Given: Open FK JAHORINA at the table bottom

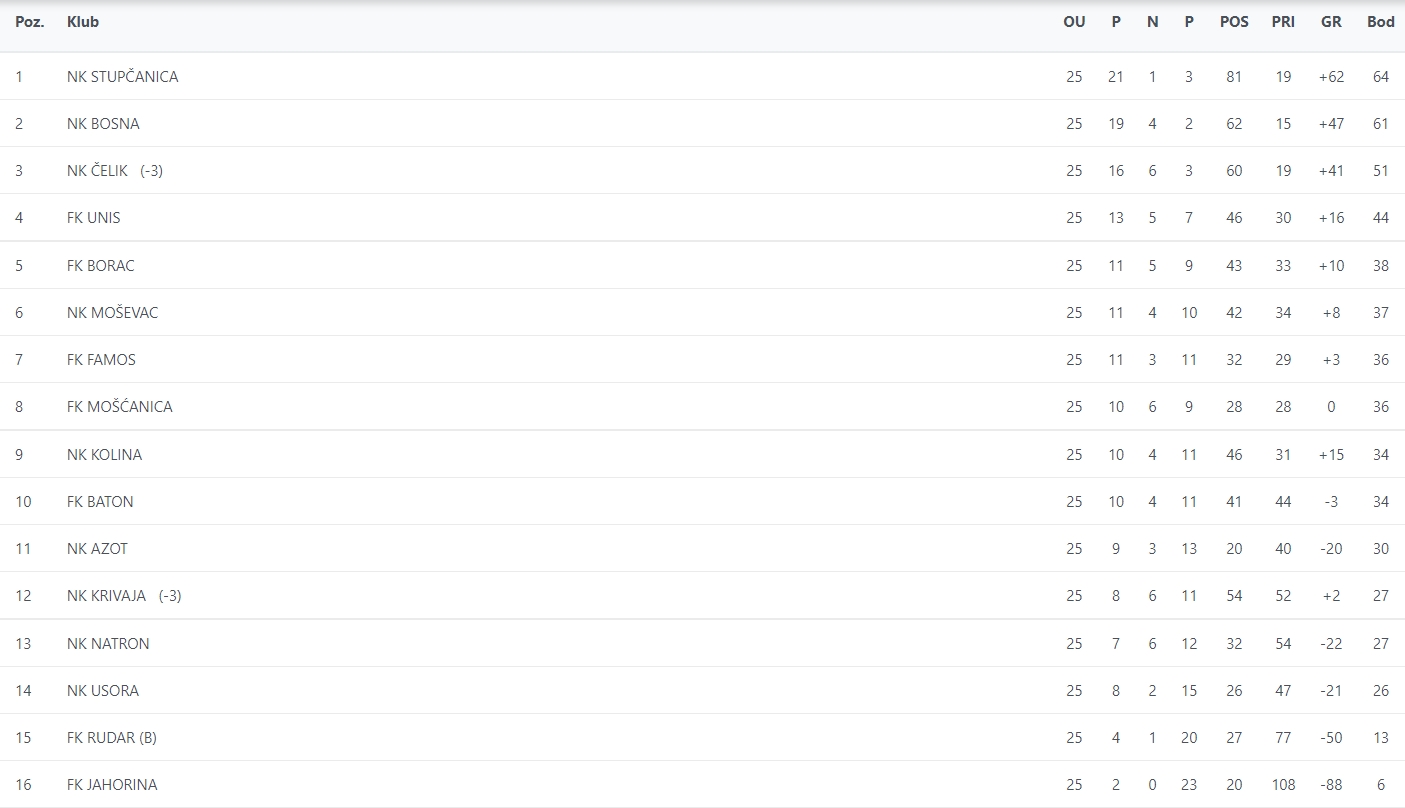Looking at the screenshot, I should [112, 785].
